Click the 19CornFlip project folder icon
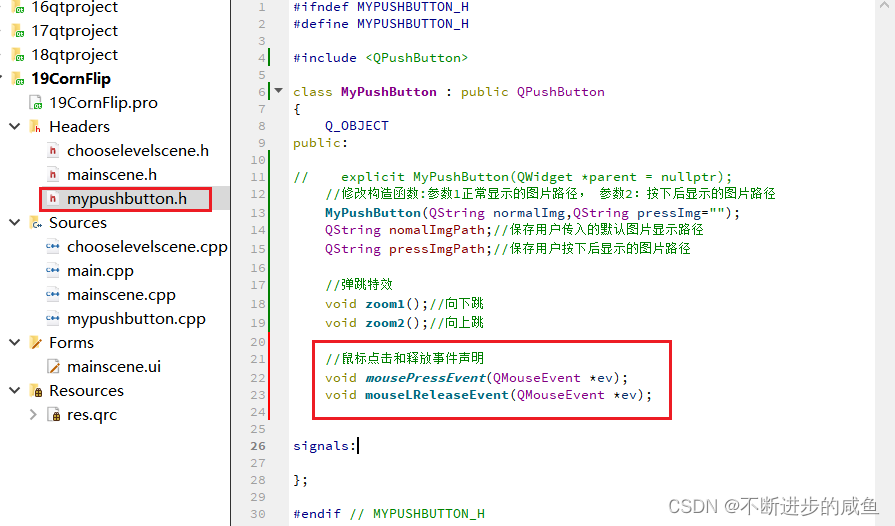The height and width of the screenshot is (526, 895). 19,79
